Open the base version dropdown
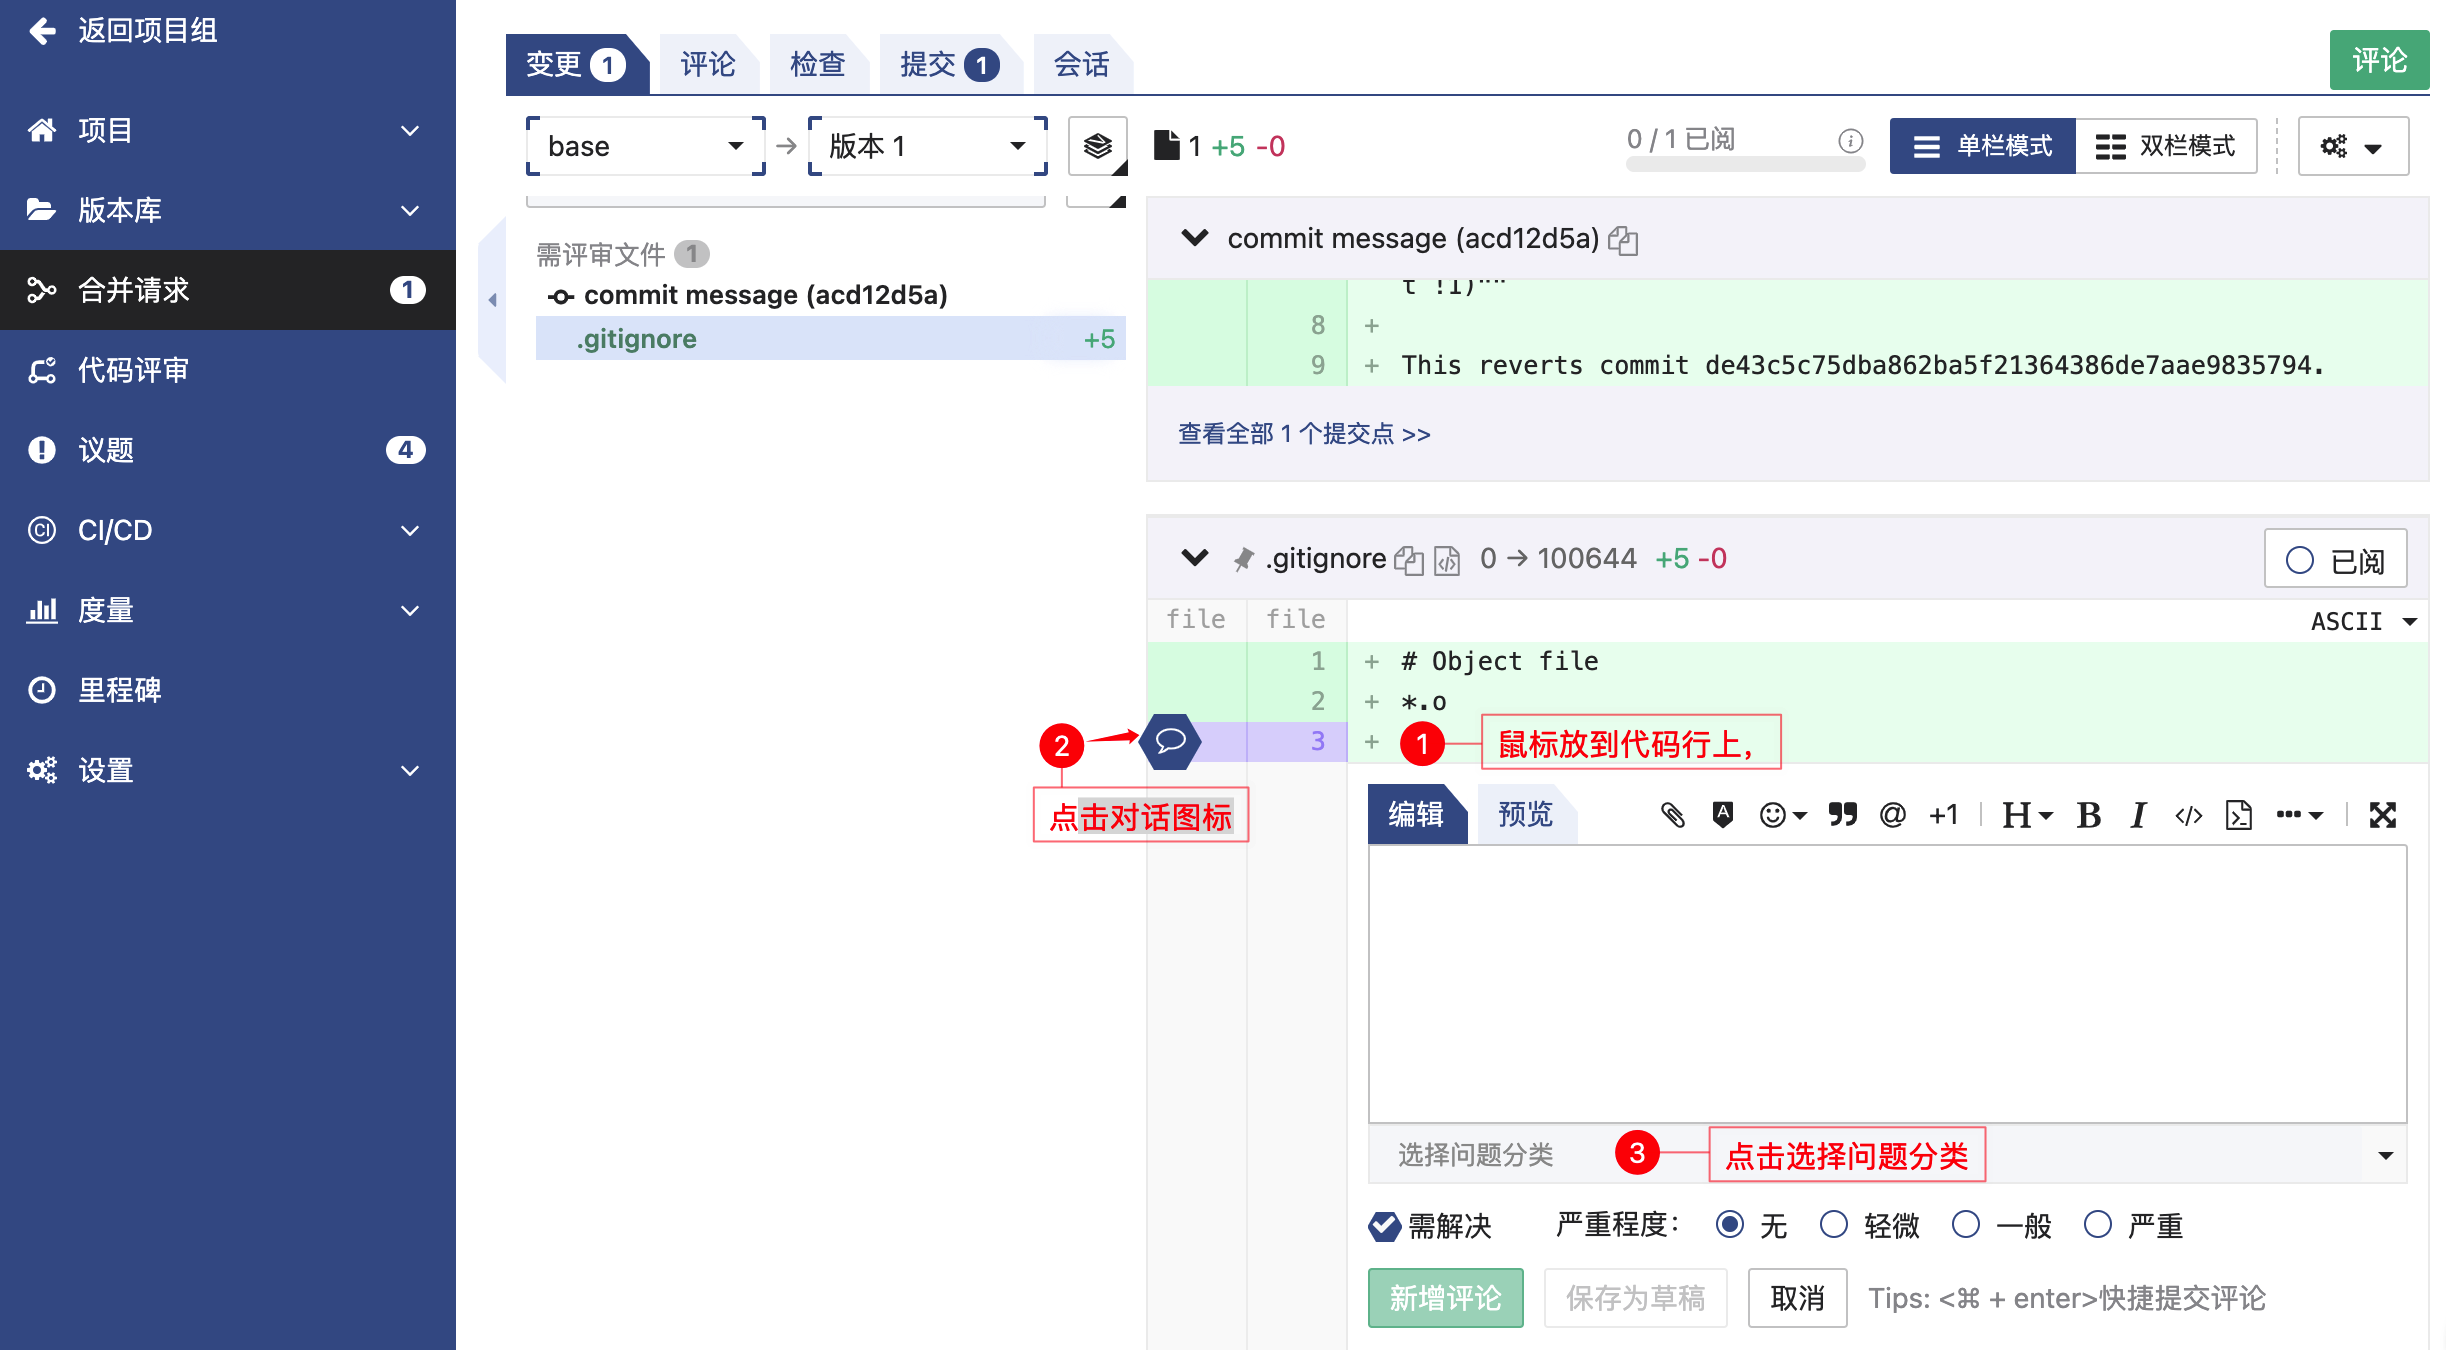The width and height of the screenshot is (2446, 1350). [646, 146]
